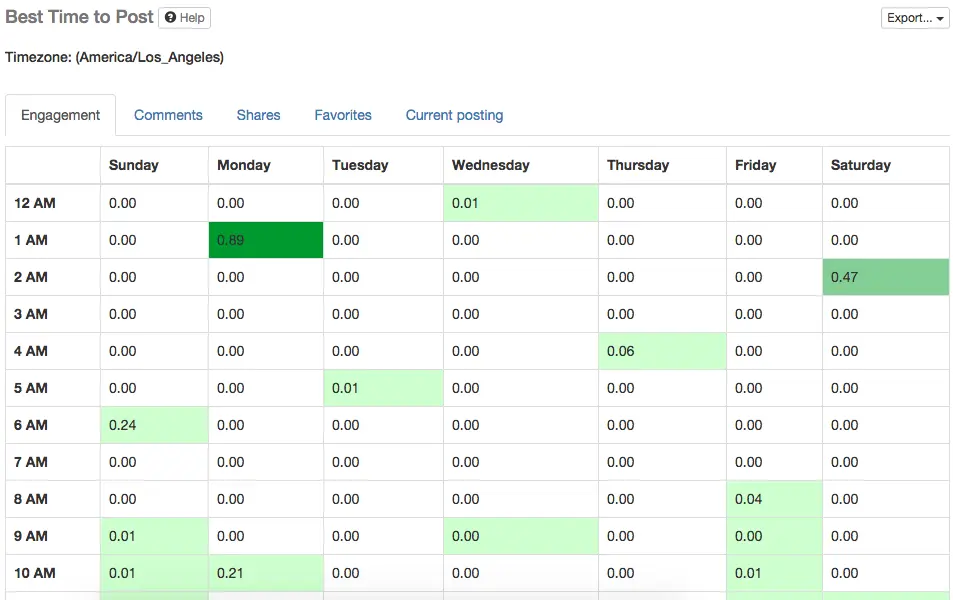Click the Tuesday 5 AM 0.01 cell

(383, 388)
